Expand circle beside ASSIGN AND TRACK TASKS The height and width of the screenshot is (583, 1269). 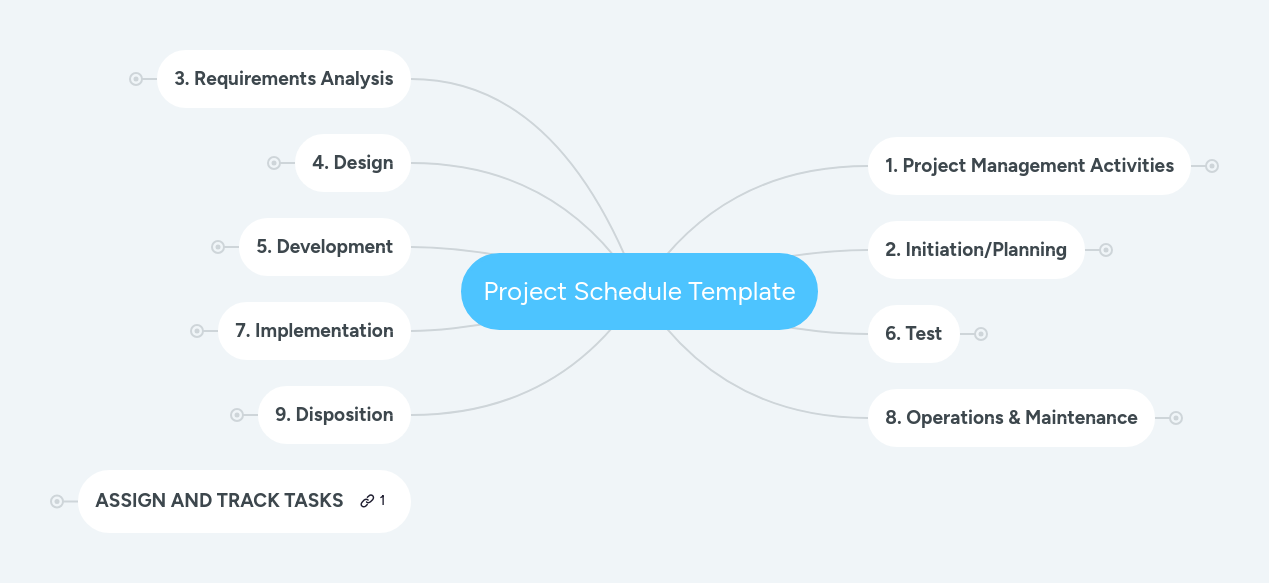[x=57, y=502]
